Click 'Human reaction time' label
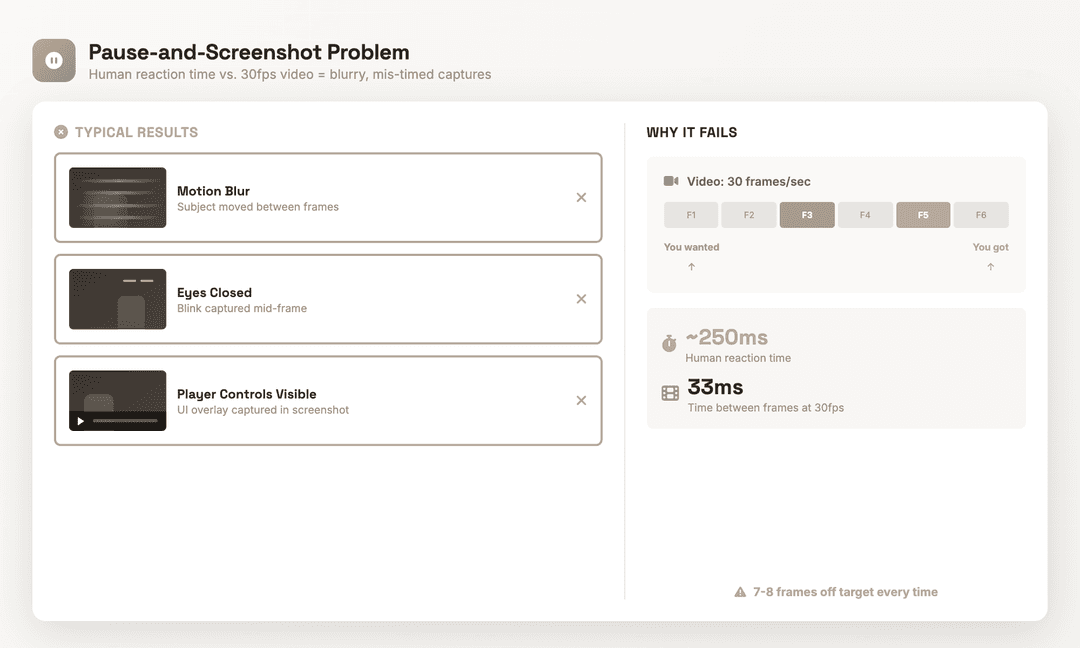Screen dimensions: 1080x648 pyautogui.click(x=738, y=358)
